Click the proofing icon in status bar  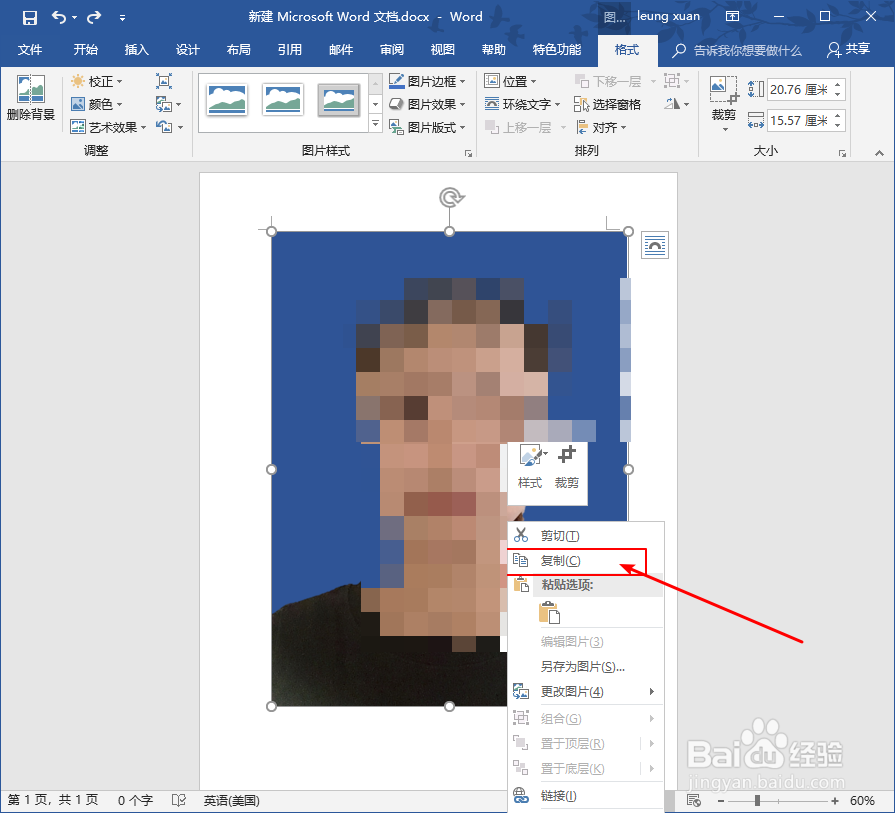tap(179, 800)
